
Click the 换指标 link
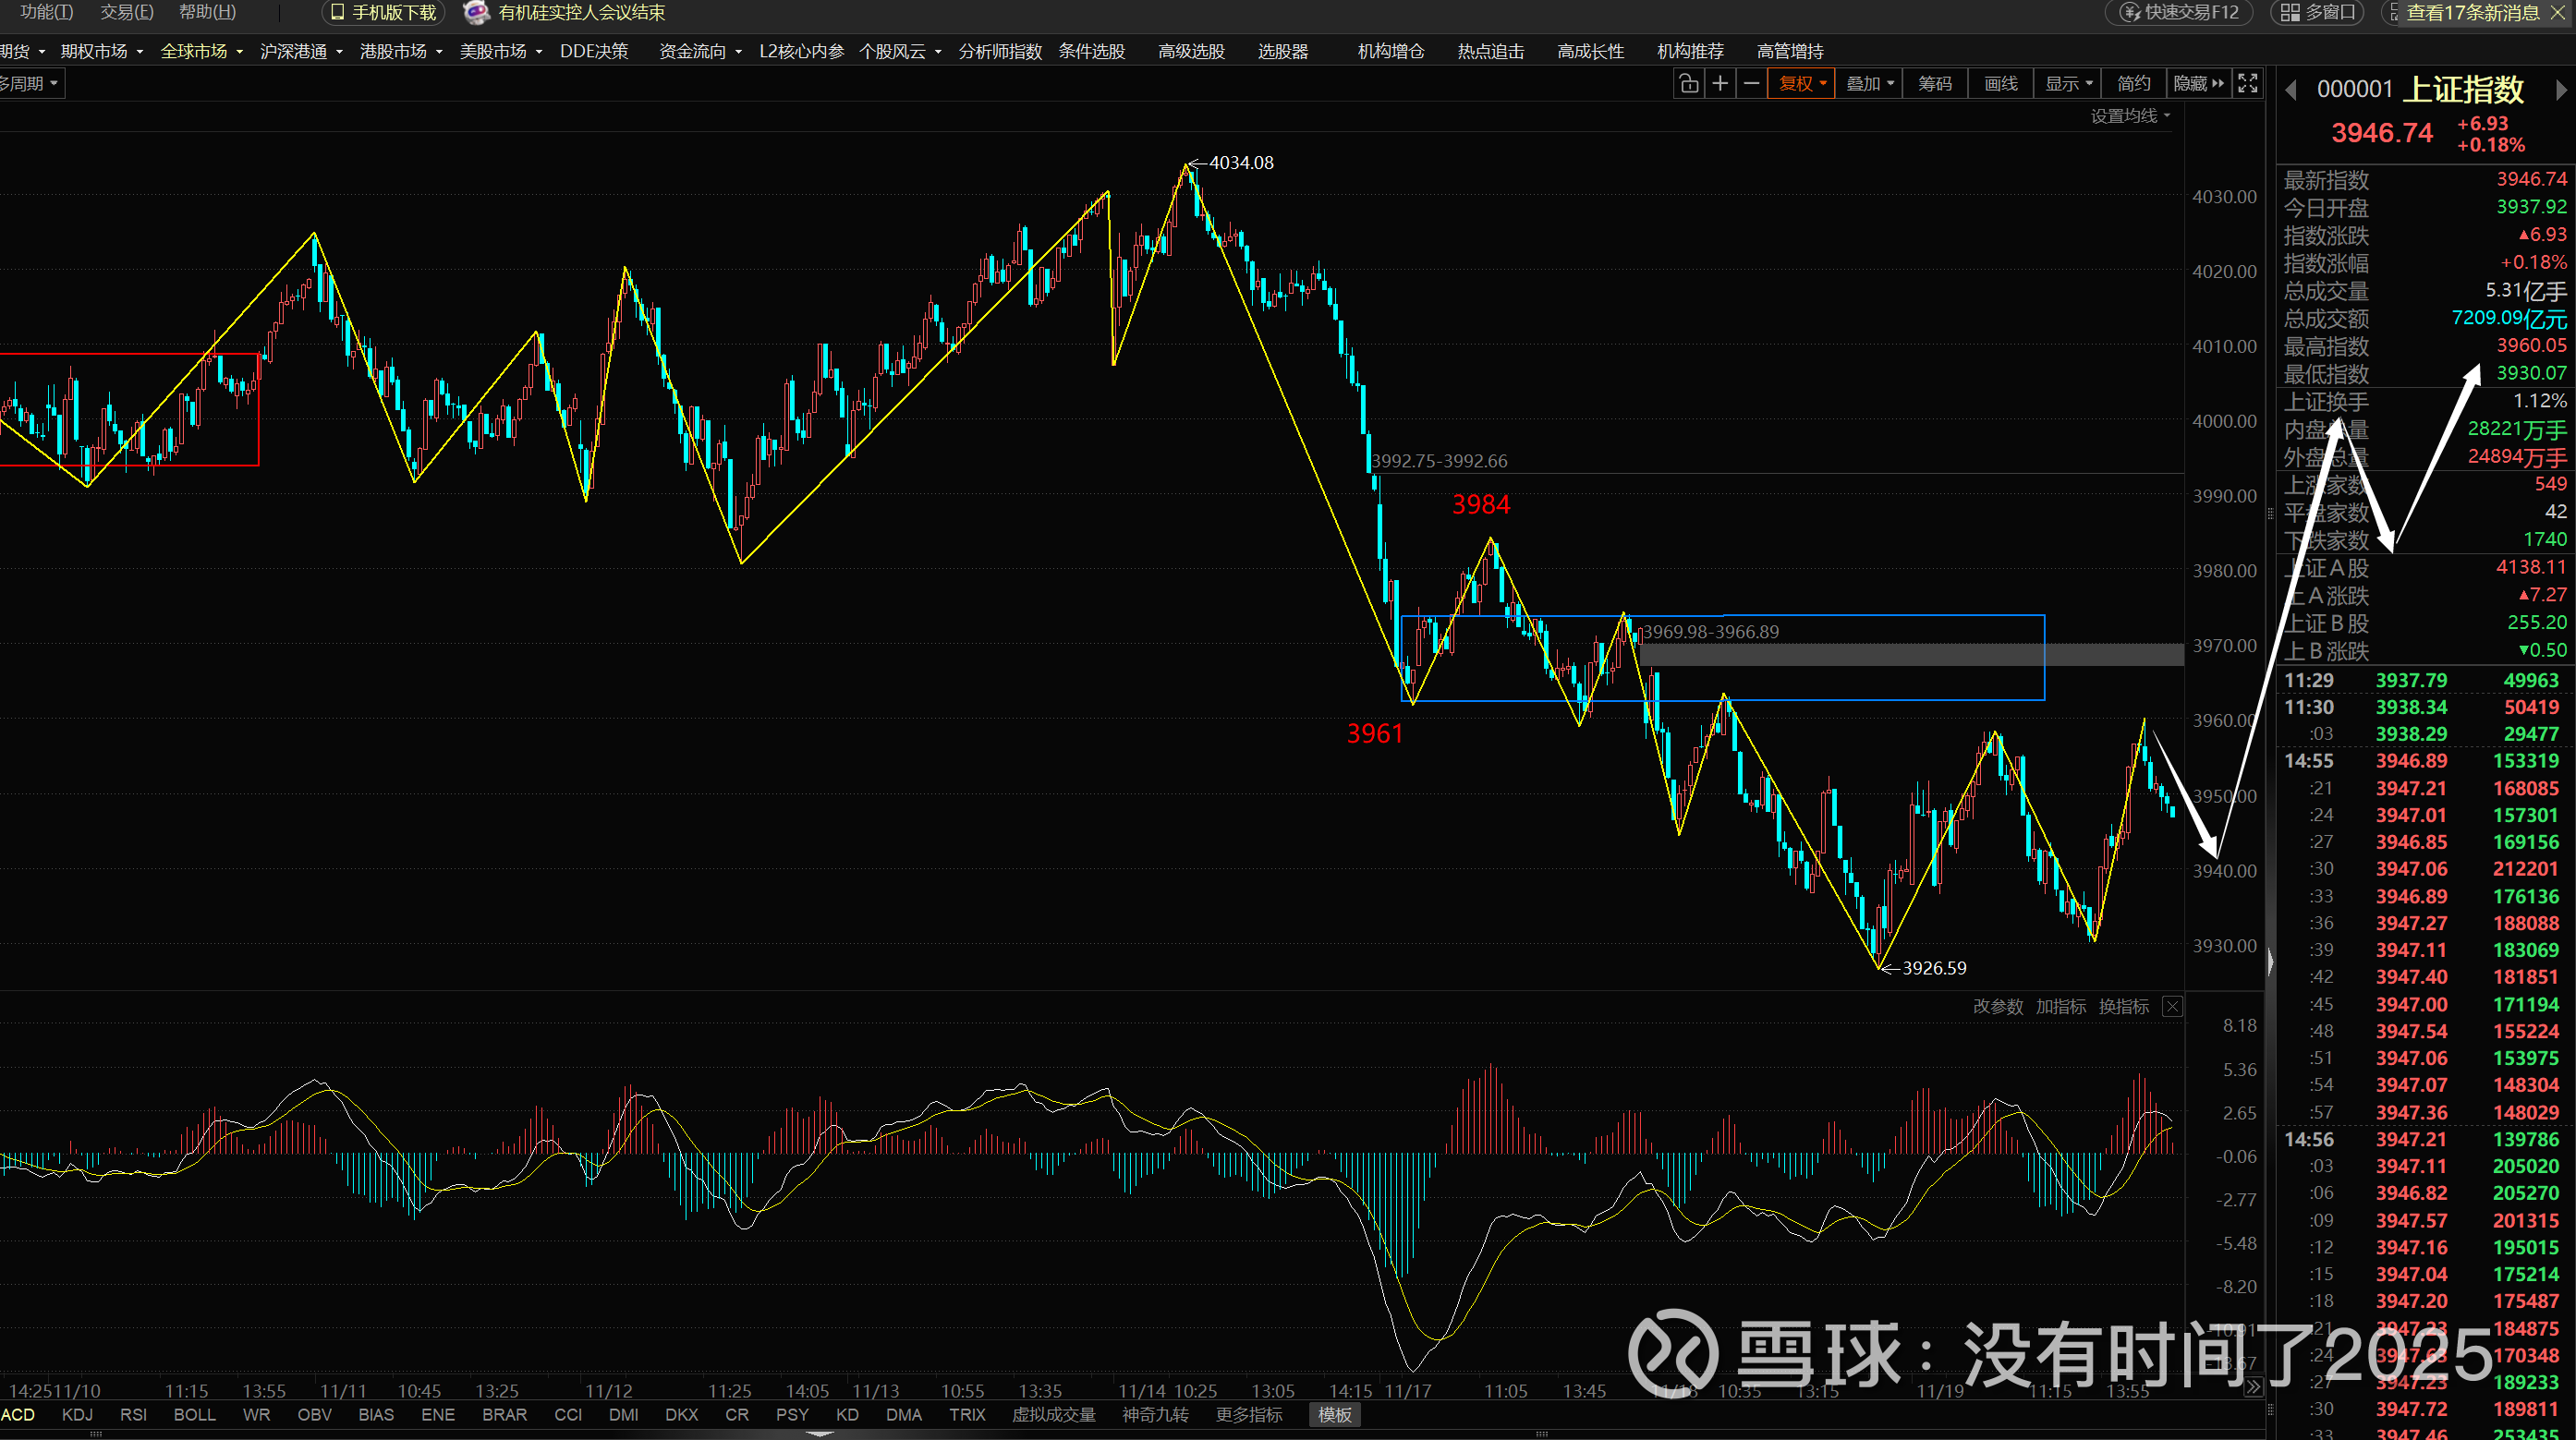pyautogui.click(x=2123, y=1007)
